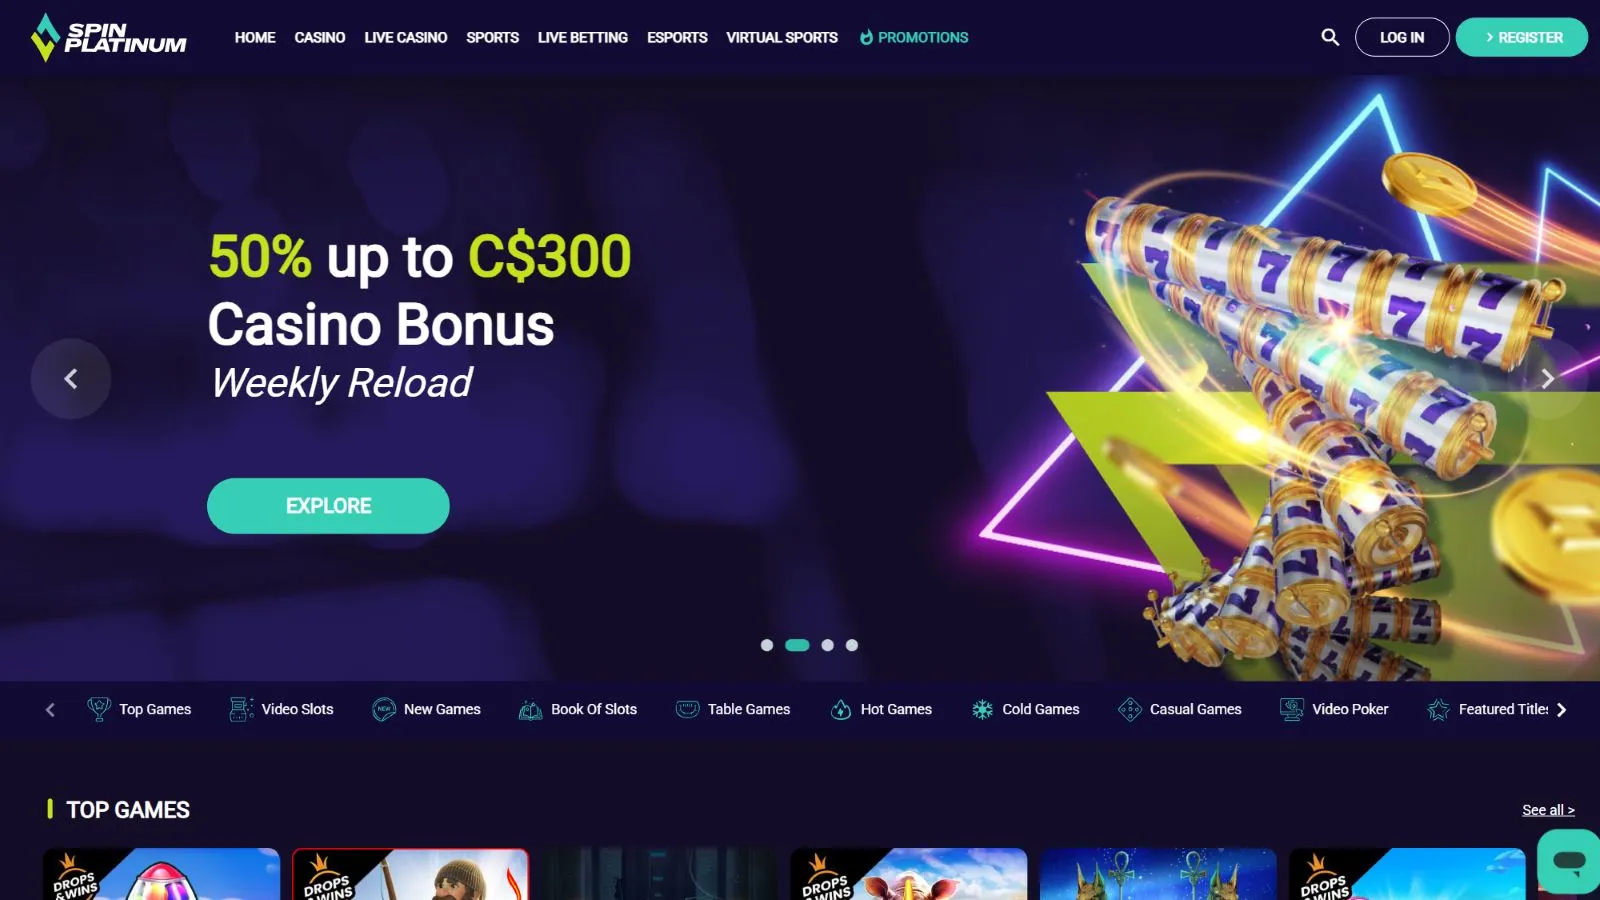The height and width of the screenshot is (900, 1600).
Task: Click the See all link
Action: pyautogui.click(x=1548, y=810)
